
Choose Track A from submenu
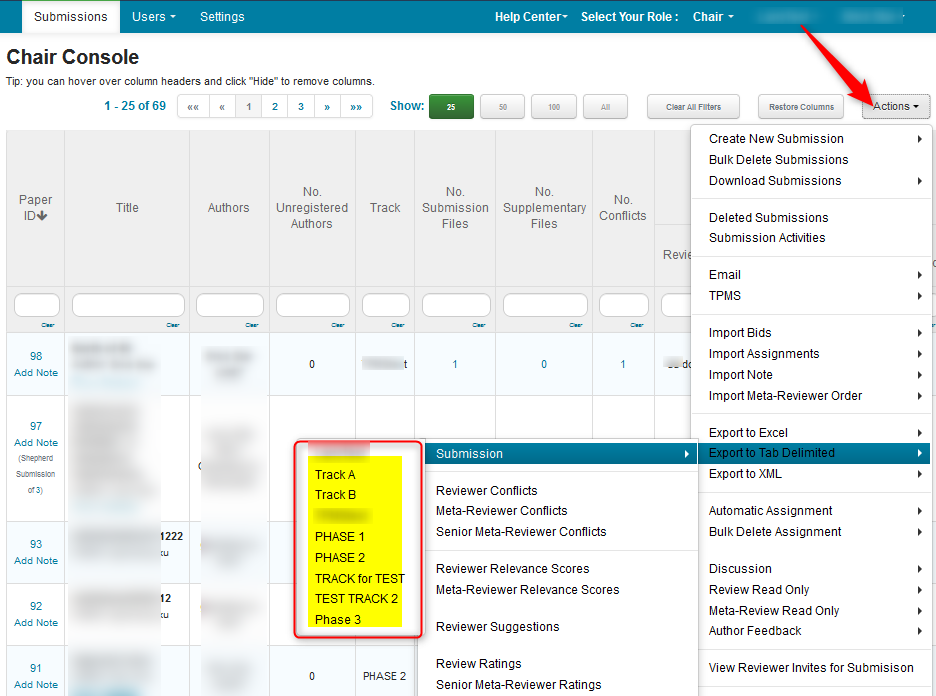click(x=335, y=475)
